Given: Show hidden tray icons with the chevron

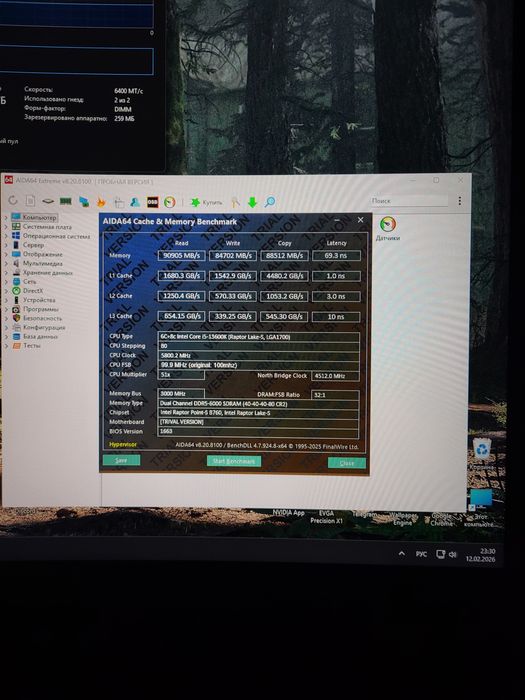Looking at the screenshot, I should point(402,554).
